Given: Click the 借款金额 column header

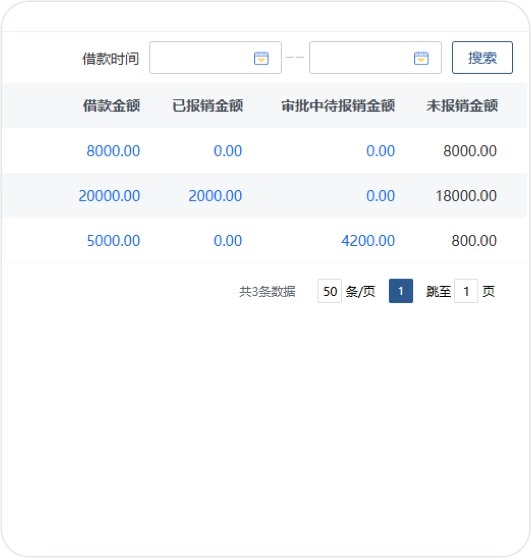Looking at the screenshot, I should point(111,106).
